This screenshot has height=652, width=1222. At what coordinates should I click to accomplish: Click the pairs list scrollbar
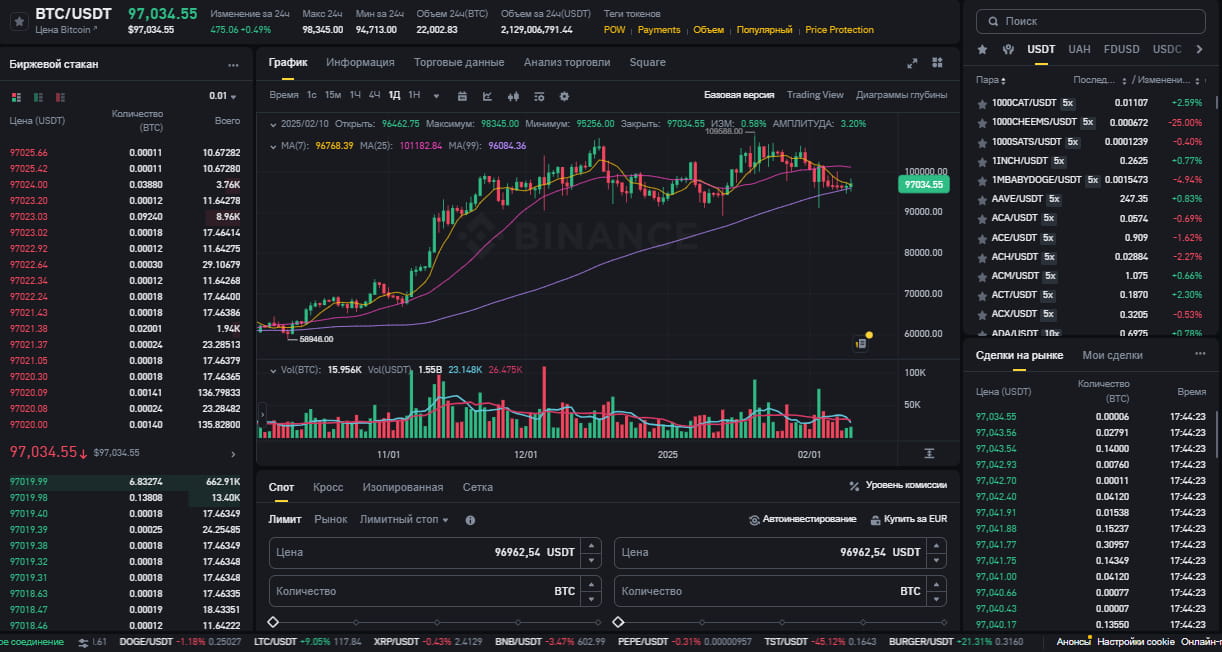click(1217, 102)
